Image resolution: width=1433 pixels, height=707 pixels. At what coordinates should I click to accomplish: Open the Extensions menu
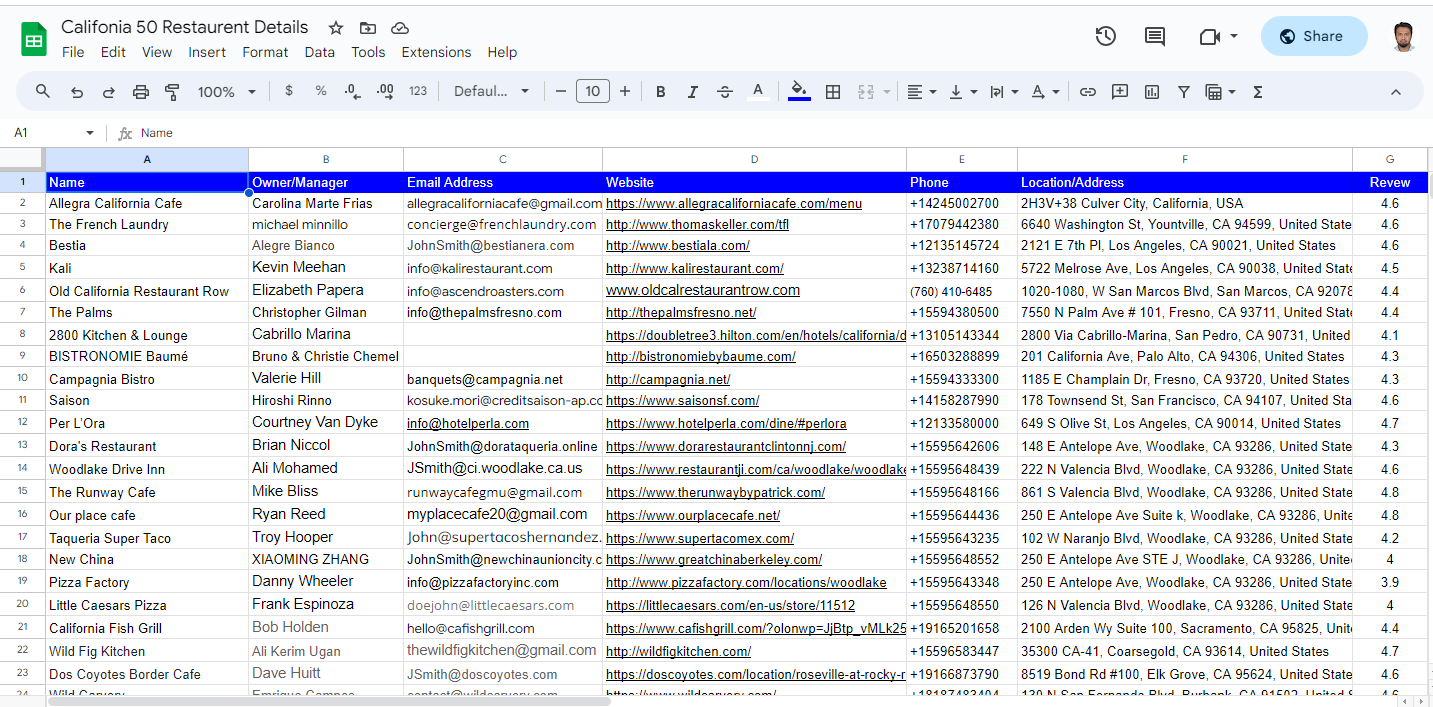(x=436, y=52)
